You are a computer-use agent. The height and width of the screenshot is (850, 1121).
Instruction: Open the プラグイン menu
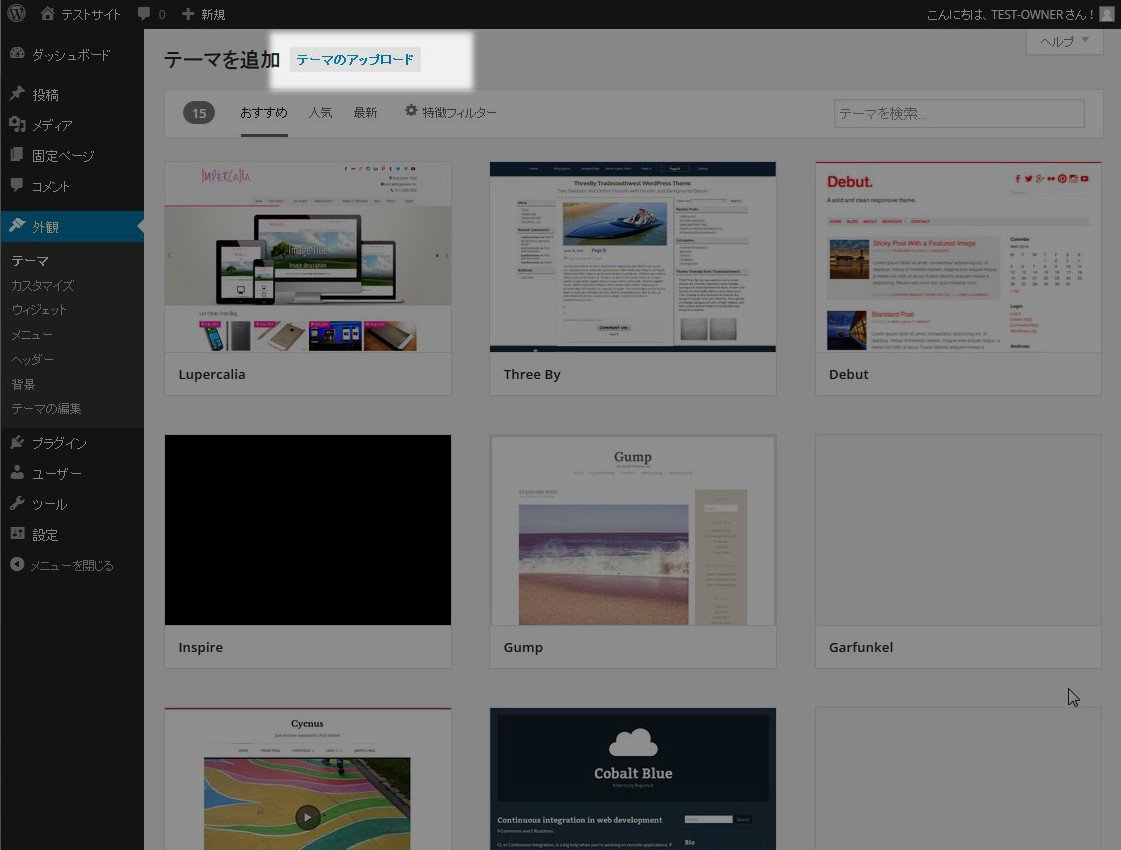tap(58, 443)
